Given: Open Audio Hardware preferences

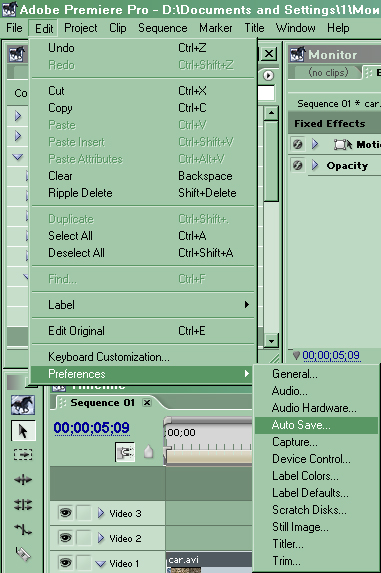Looking at the screenshot, I should coord(316,408).
